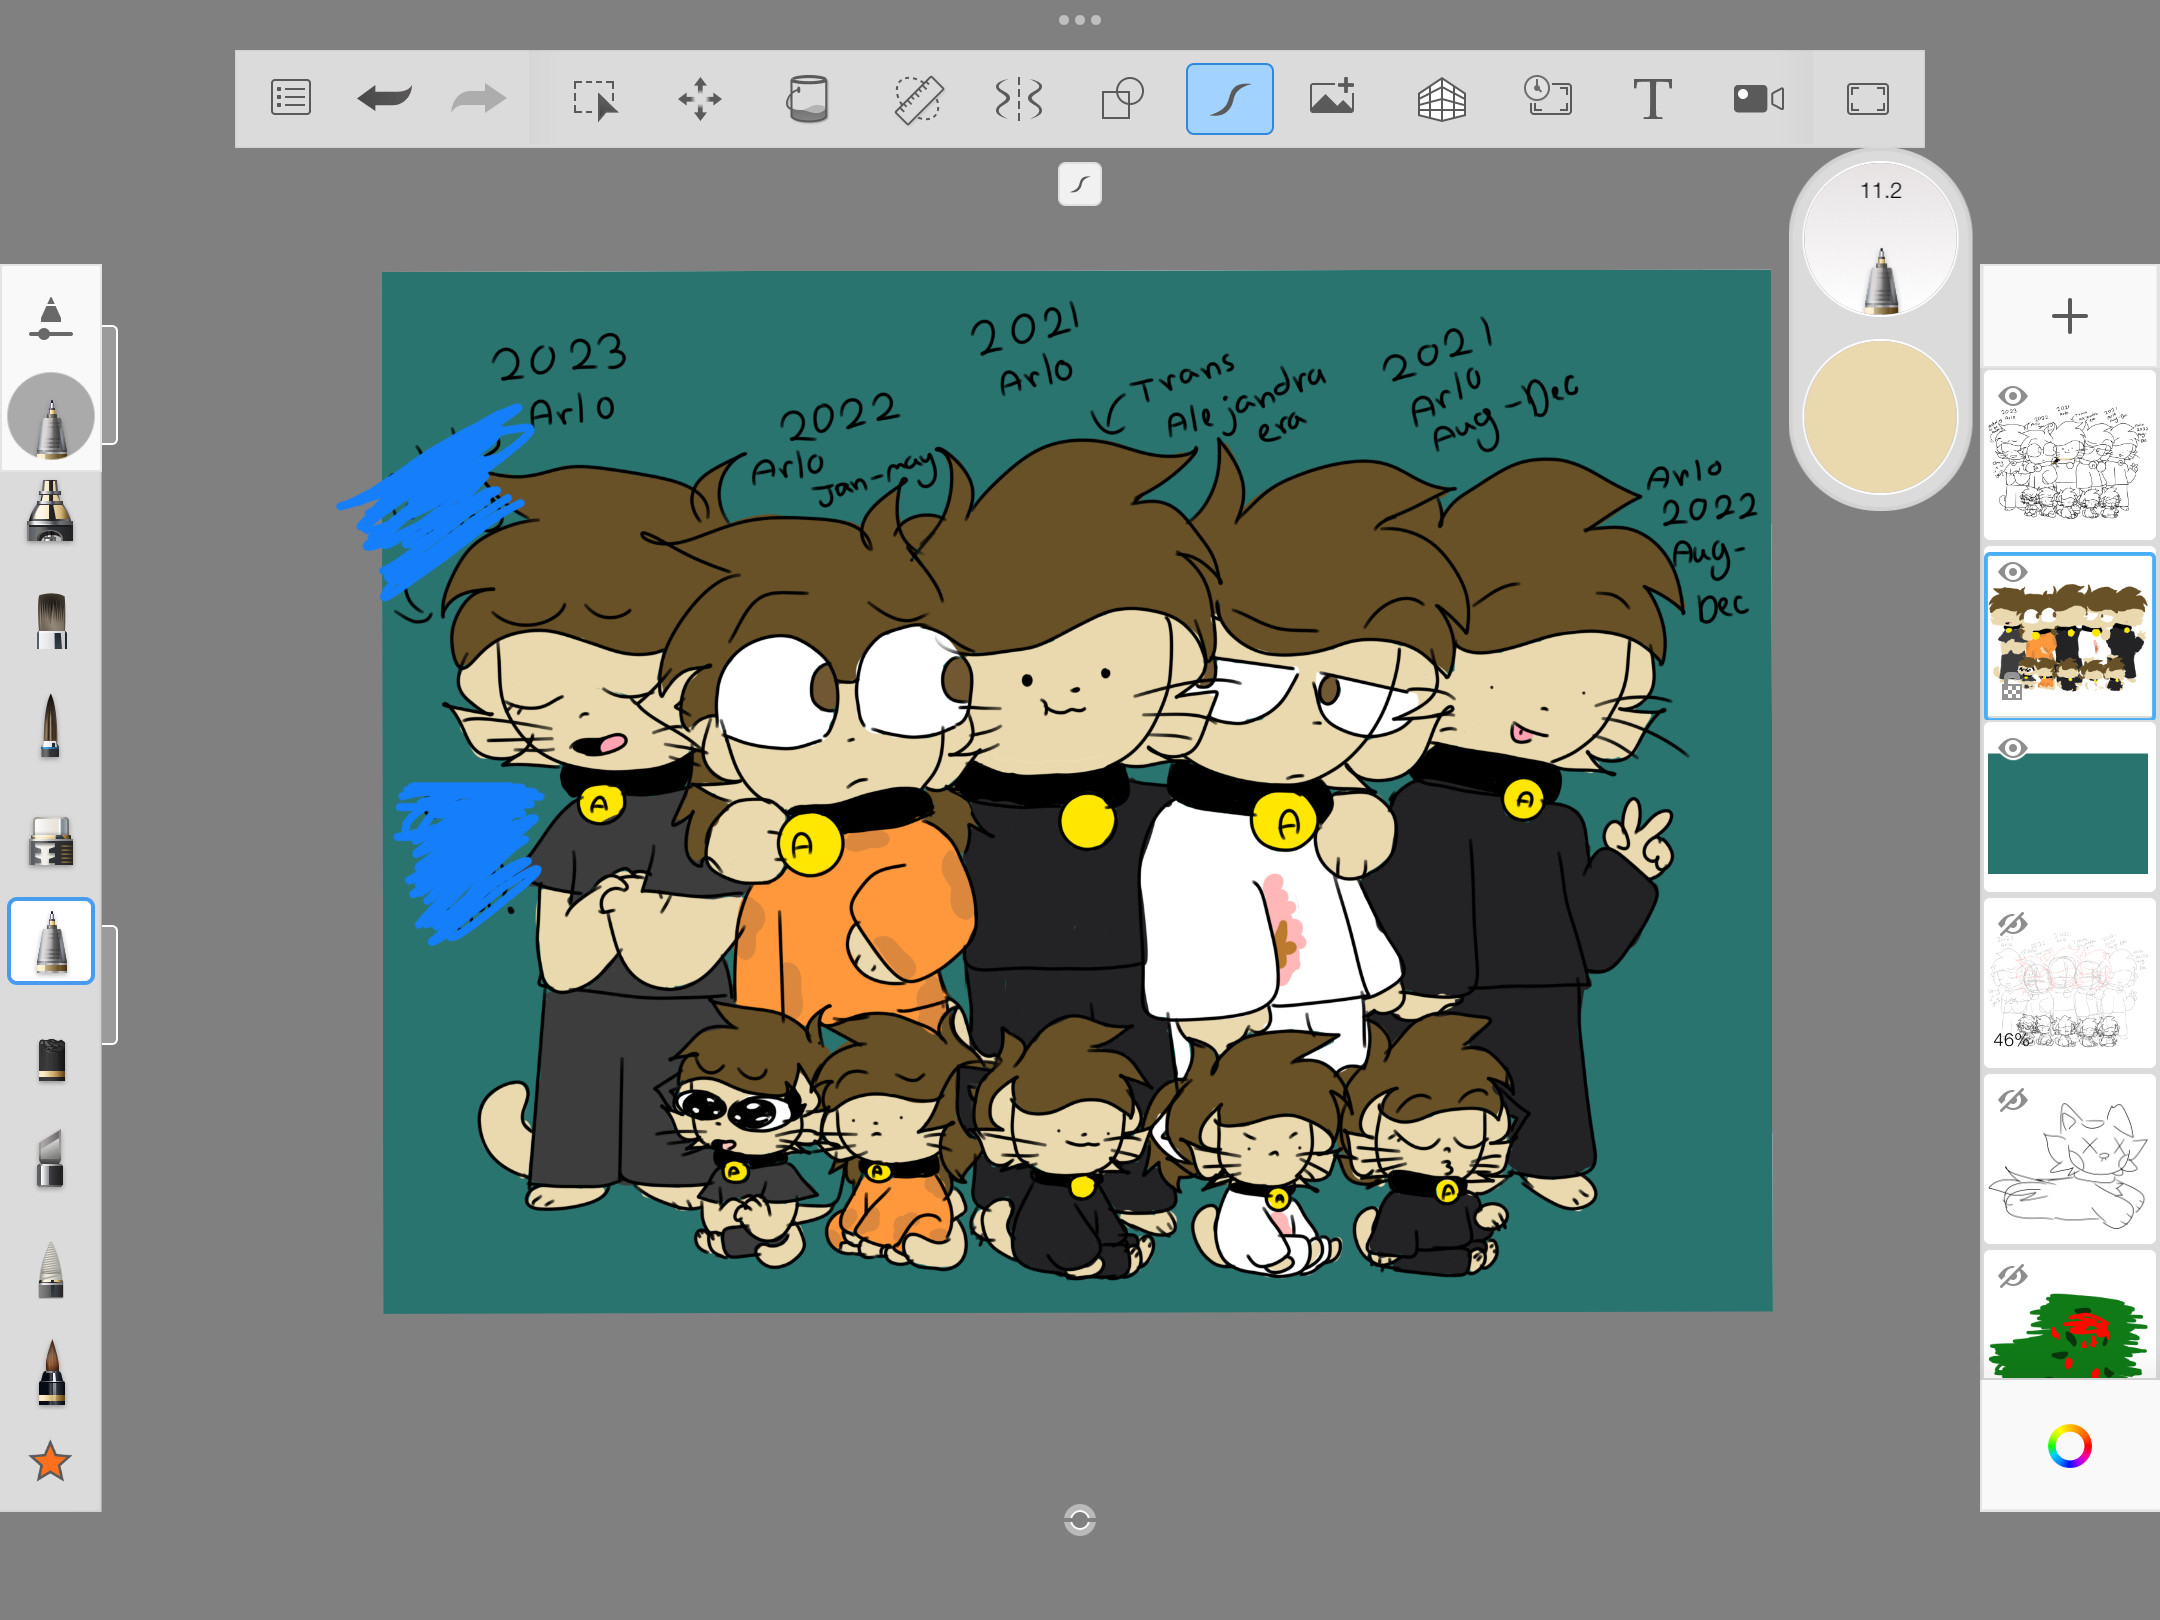Viewport: 2160px width, 1620px height.
Task: Open the color wheel editor
Action: (2069, 1446)
